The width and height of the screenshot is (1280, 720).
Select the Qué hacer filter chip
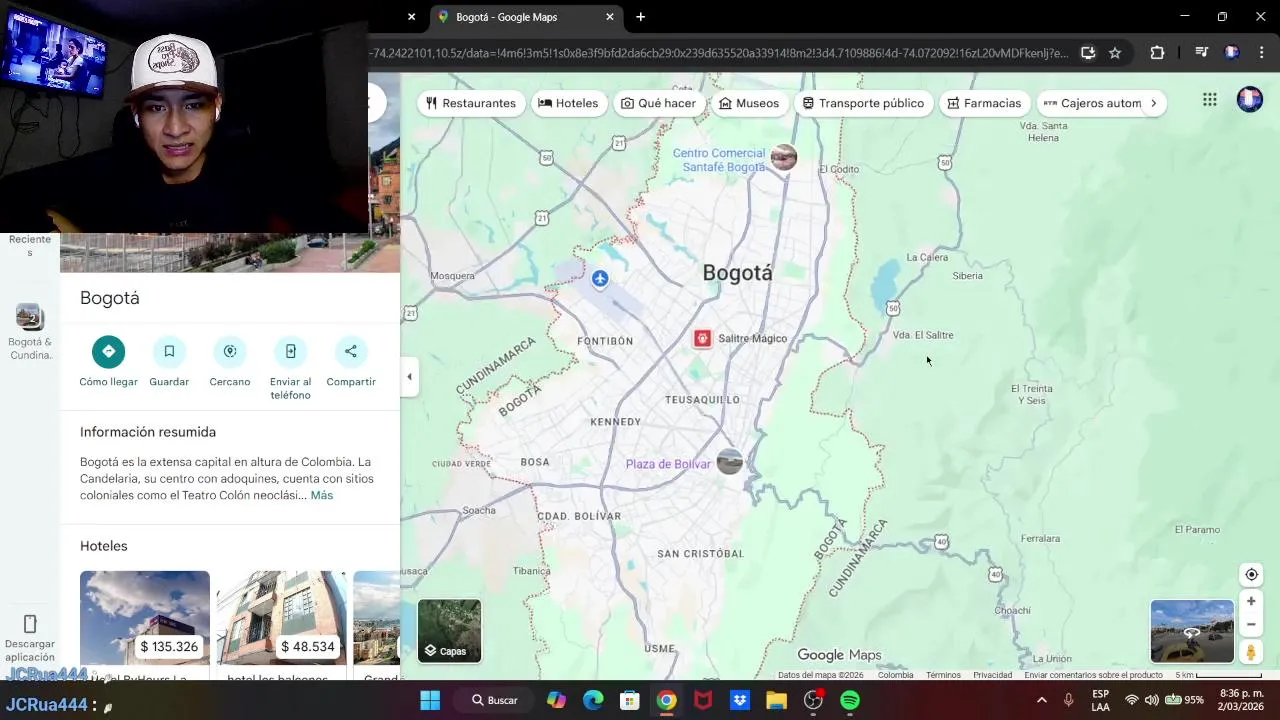point(658,103)
